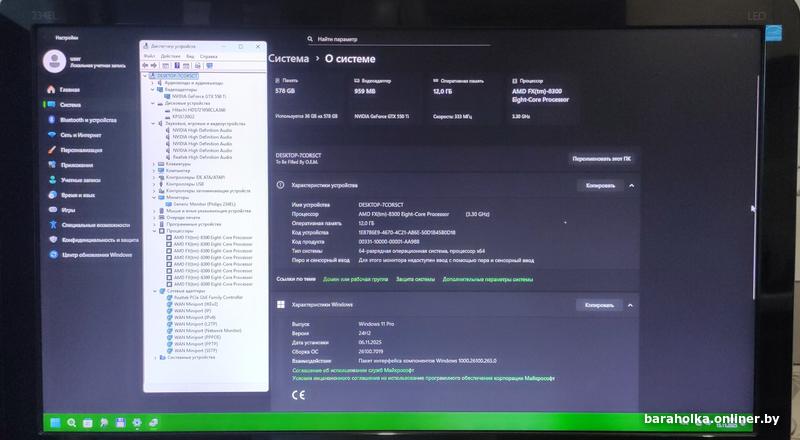This screenshot has height=440, width=800.
Task: Open taskbar Search
Action: click(71, 423)
